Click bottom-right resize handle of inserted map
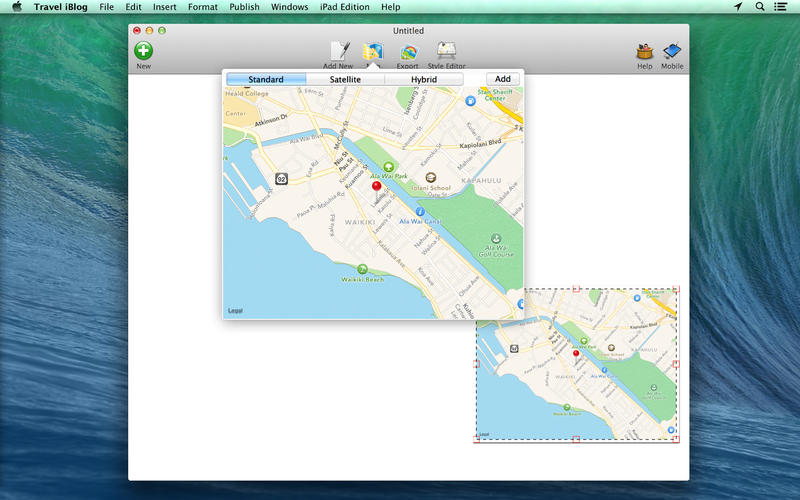 tap(677, 439)
